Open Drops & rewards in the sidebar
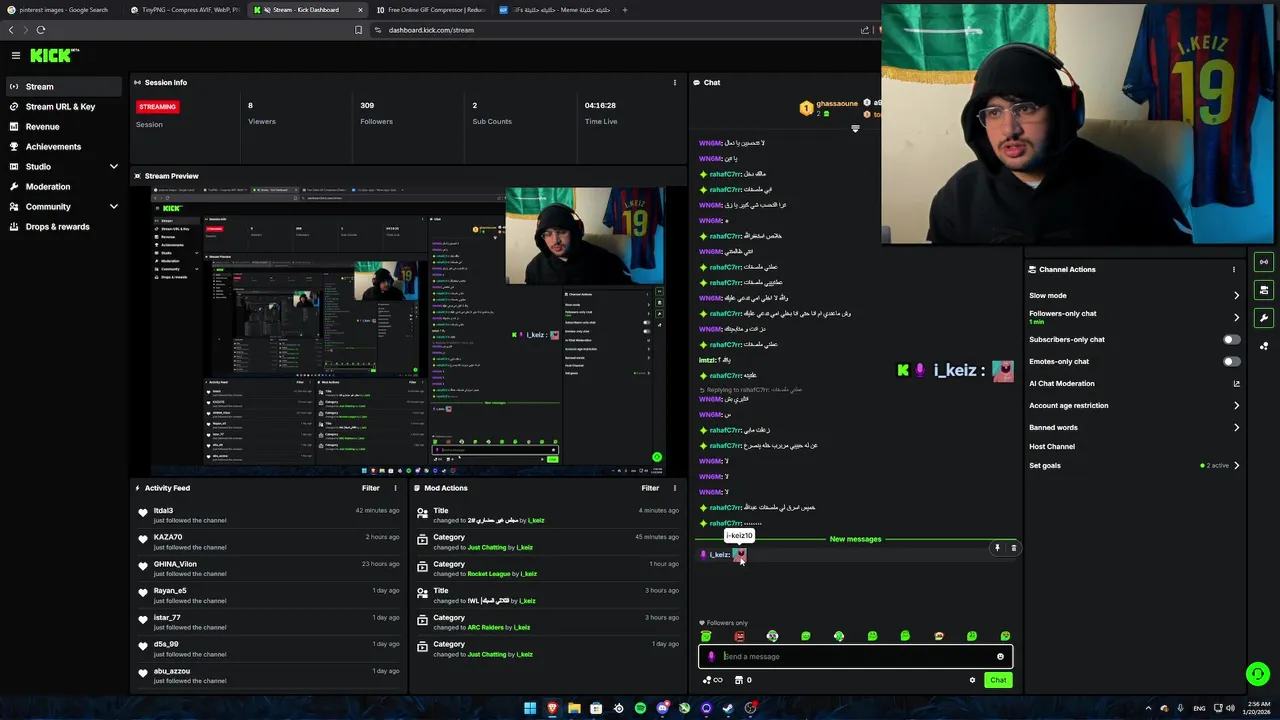The image size is (1280, 720). (x=64, y=227)
